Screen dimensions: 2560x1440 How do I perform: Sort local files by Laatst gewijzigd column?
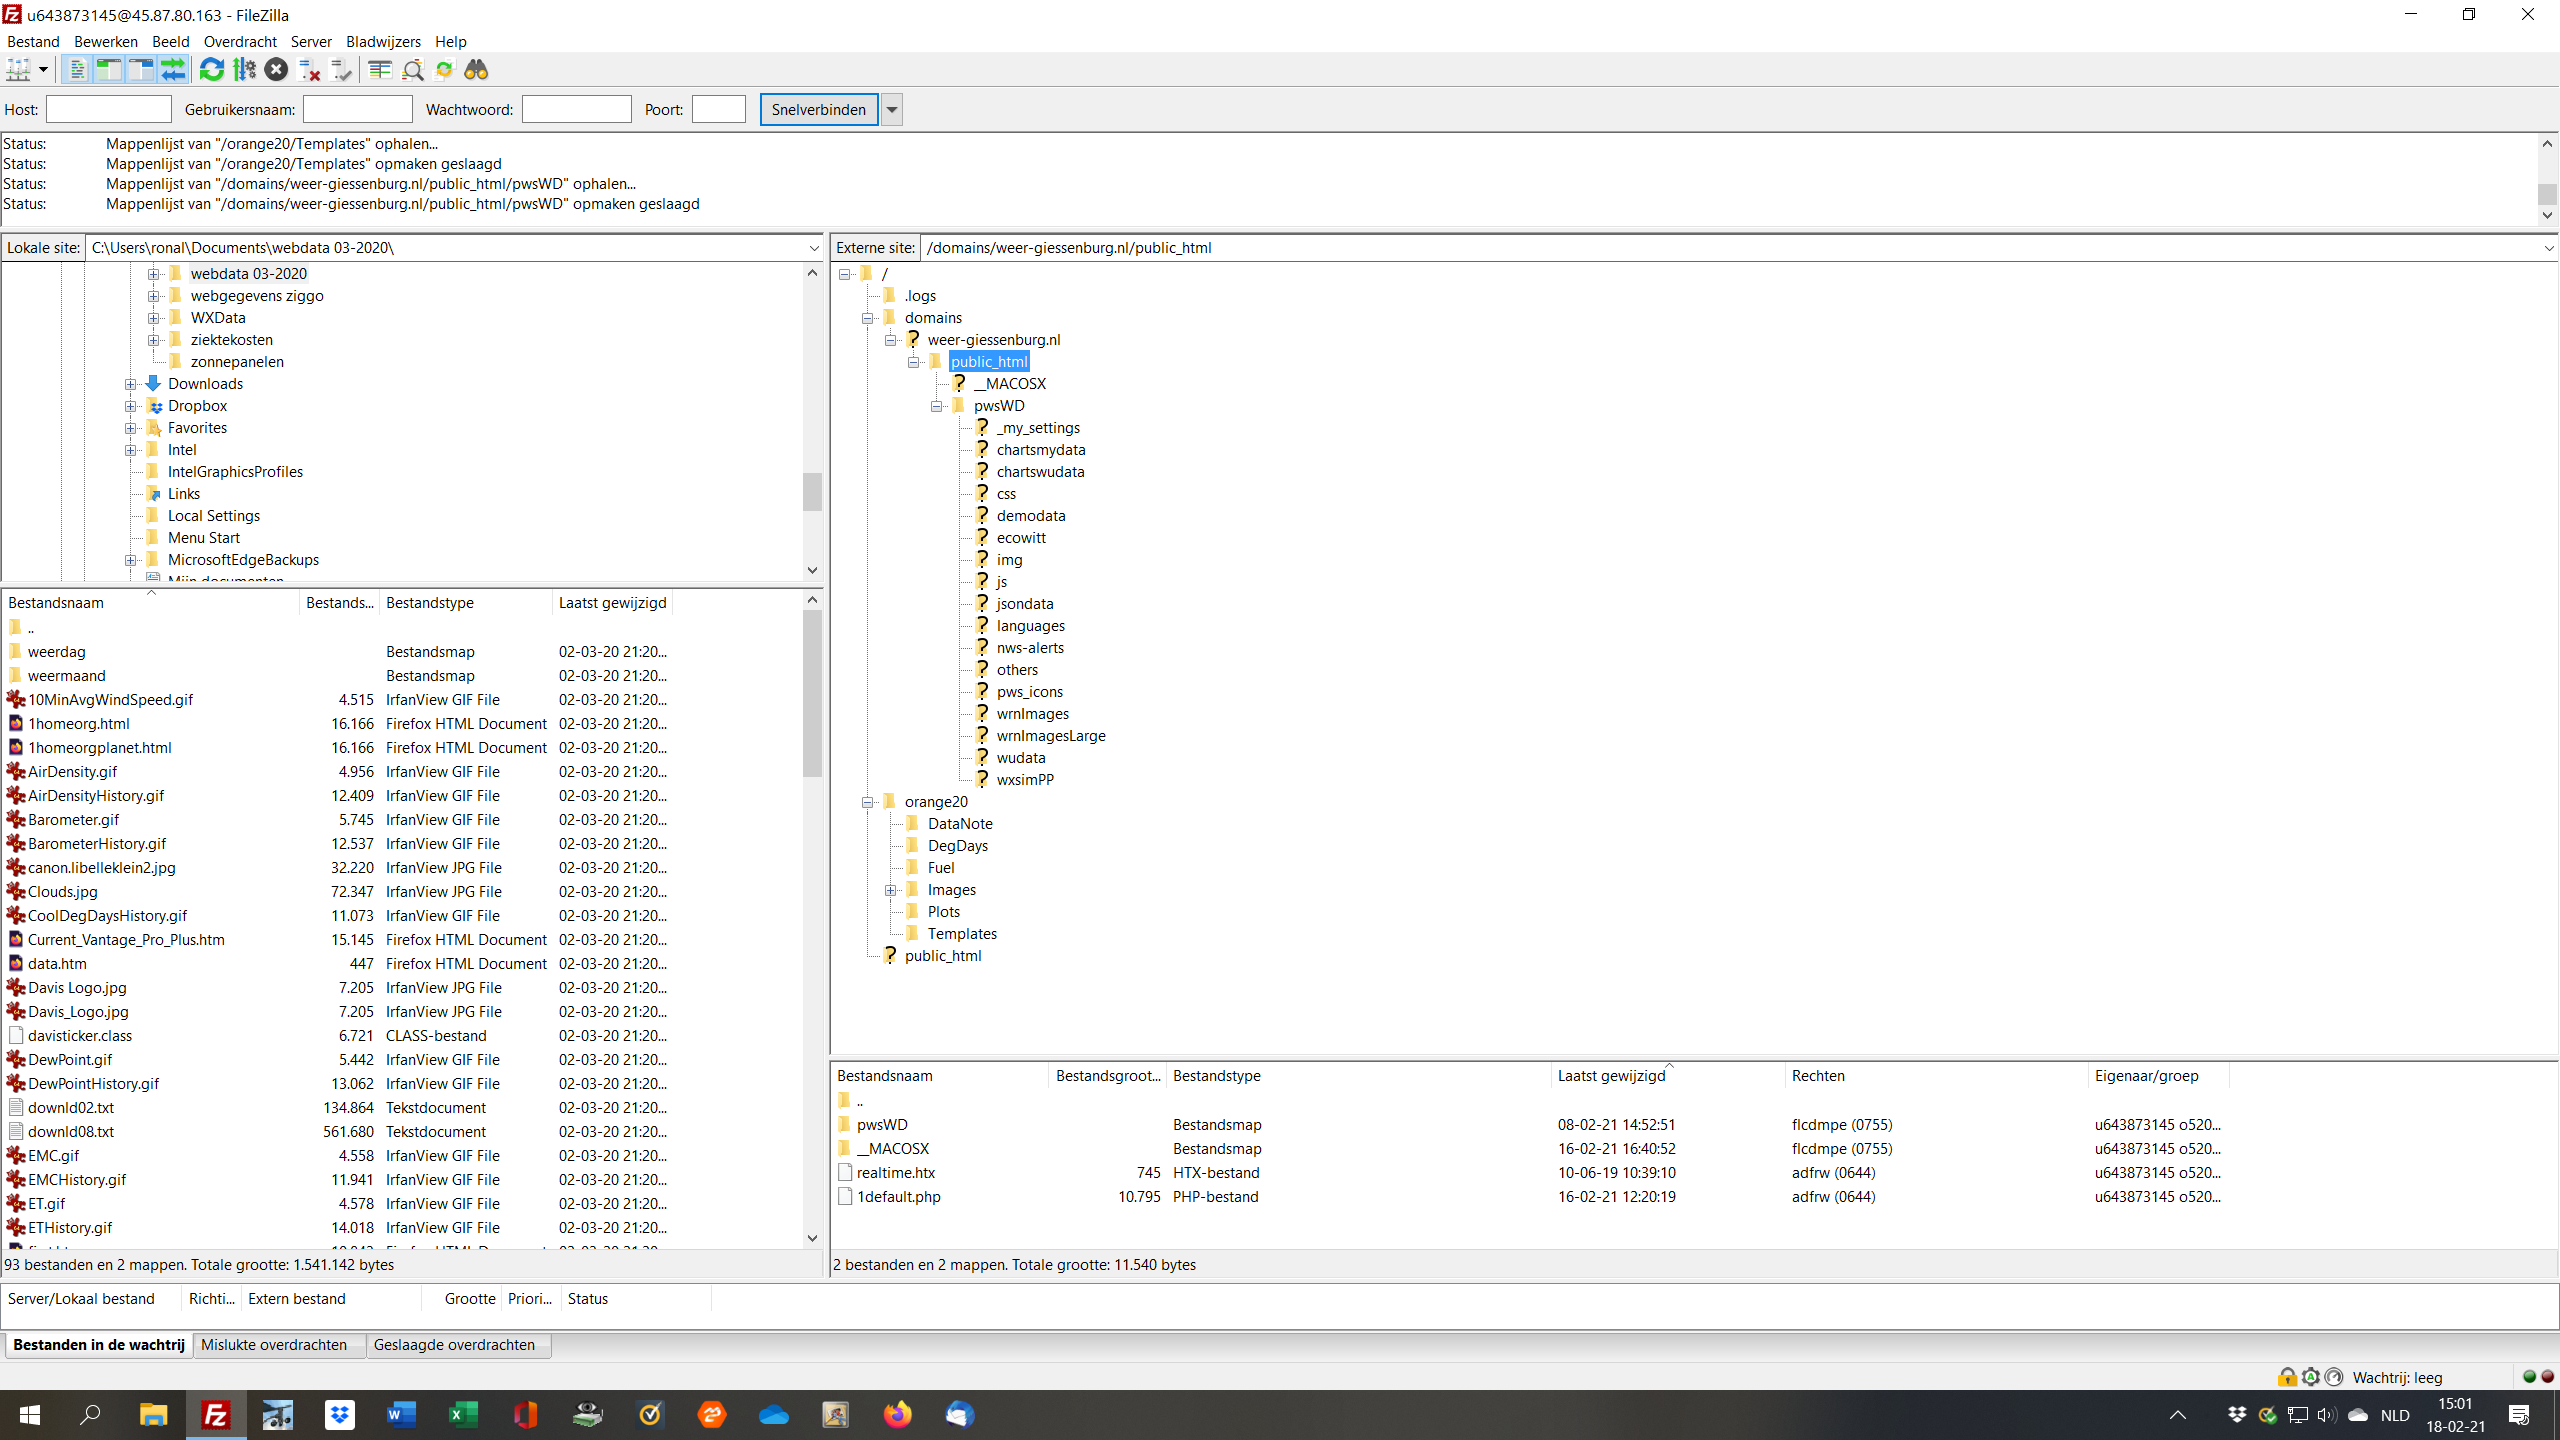click(x=612, y=603)
